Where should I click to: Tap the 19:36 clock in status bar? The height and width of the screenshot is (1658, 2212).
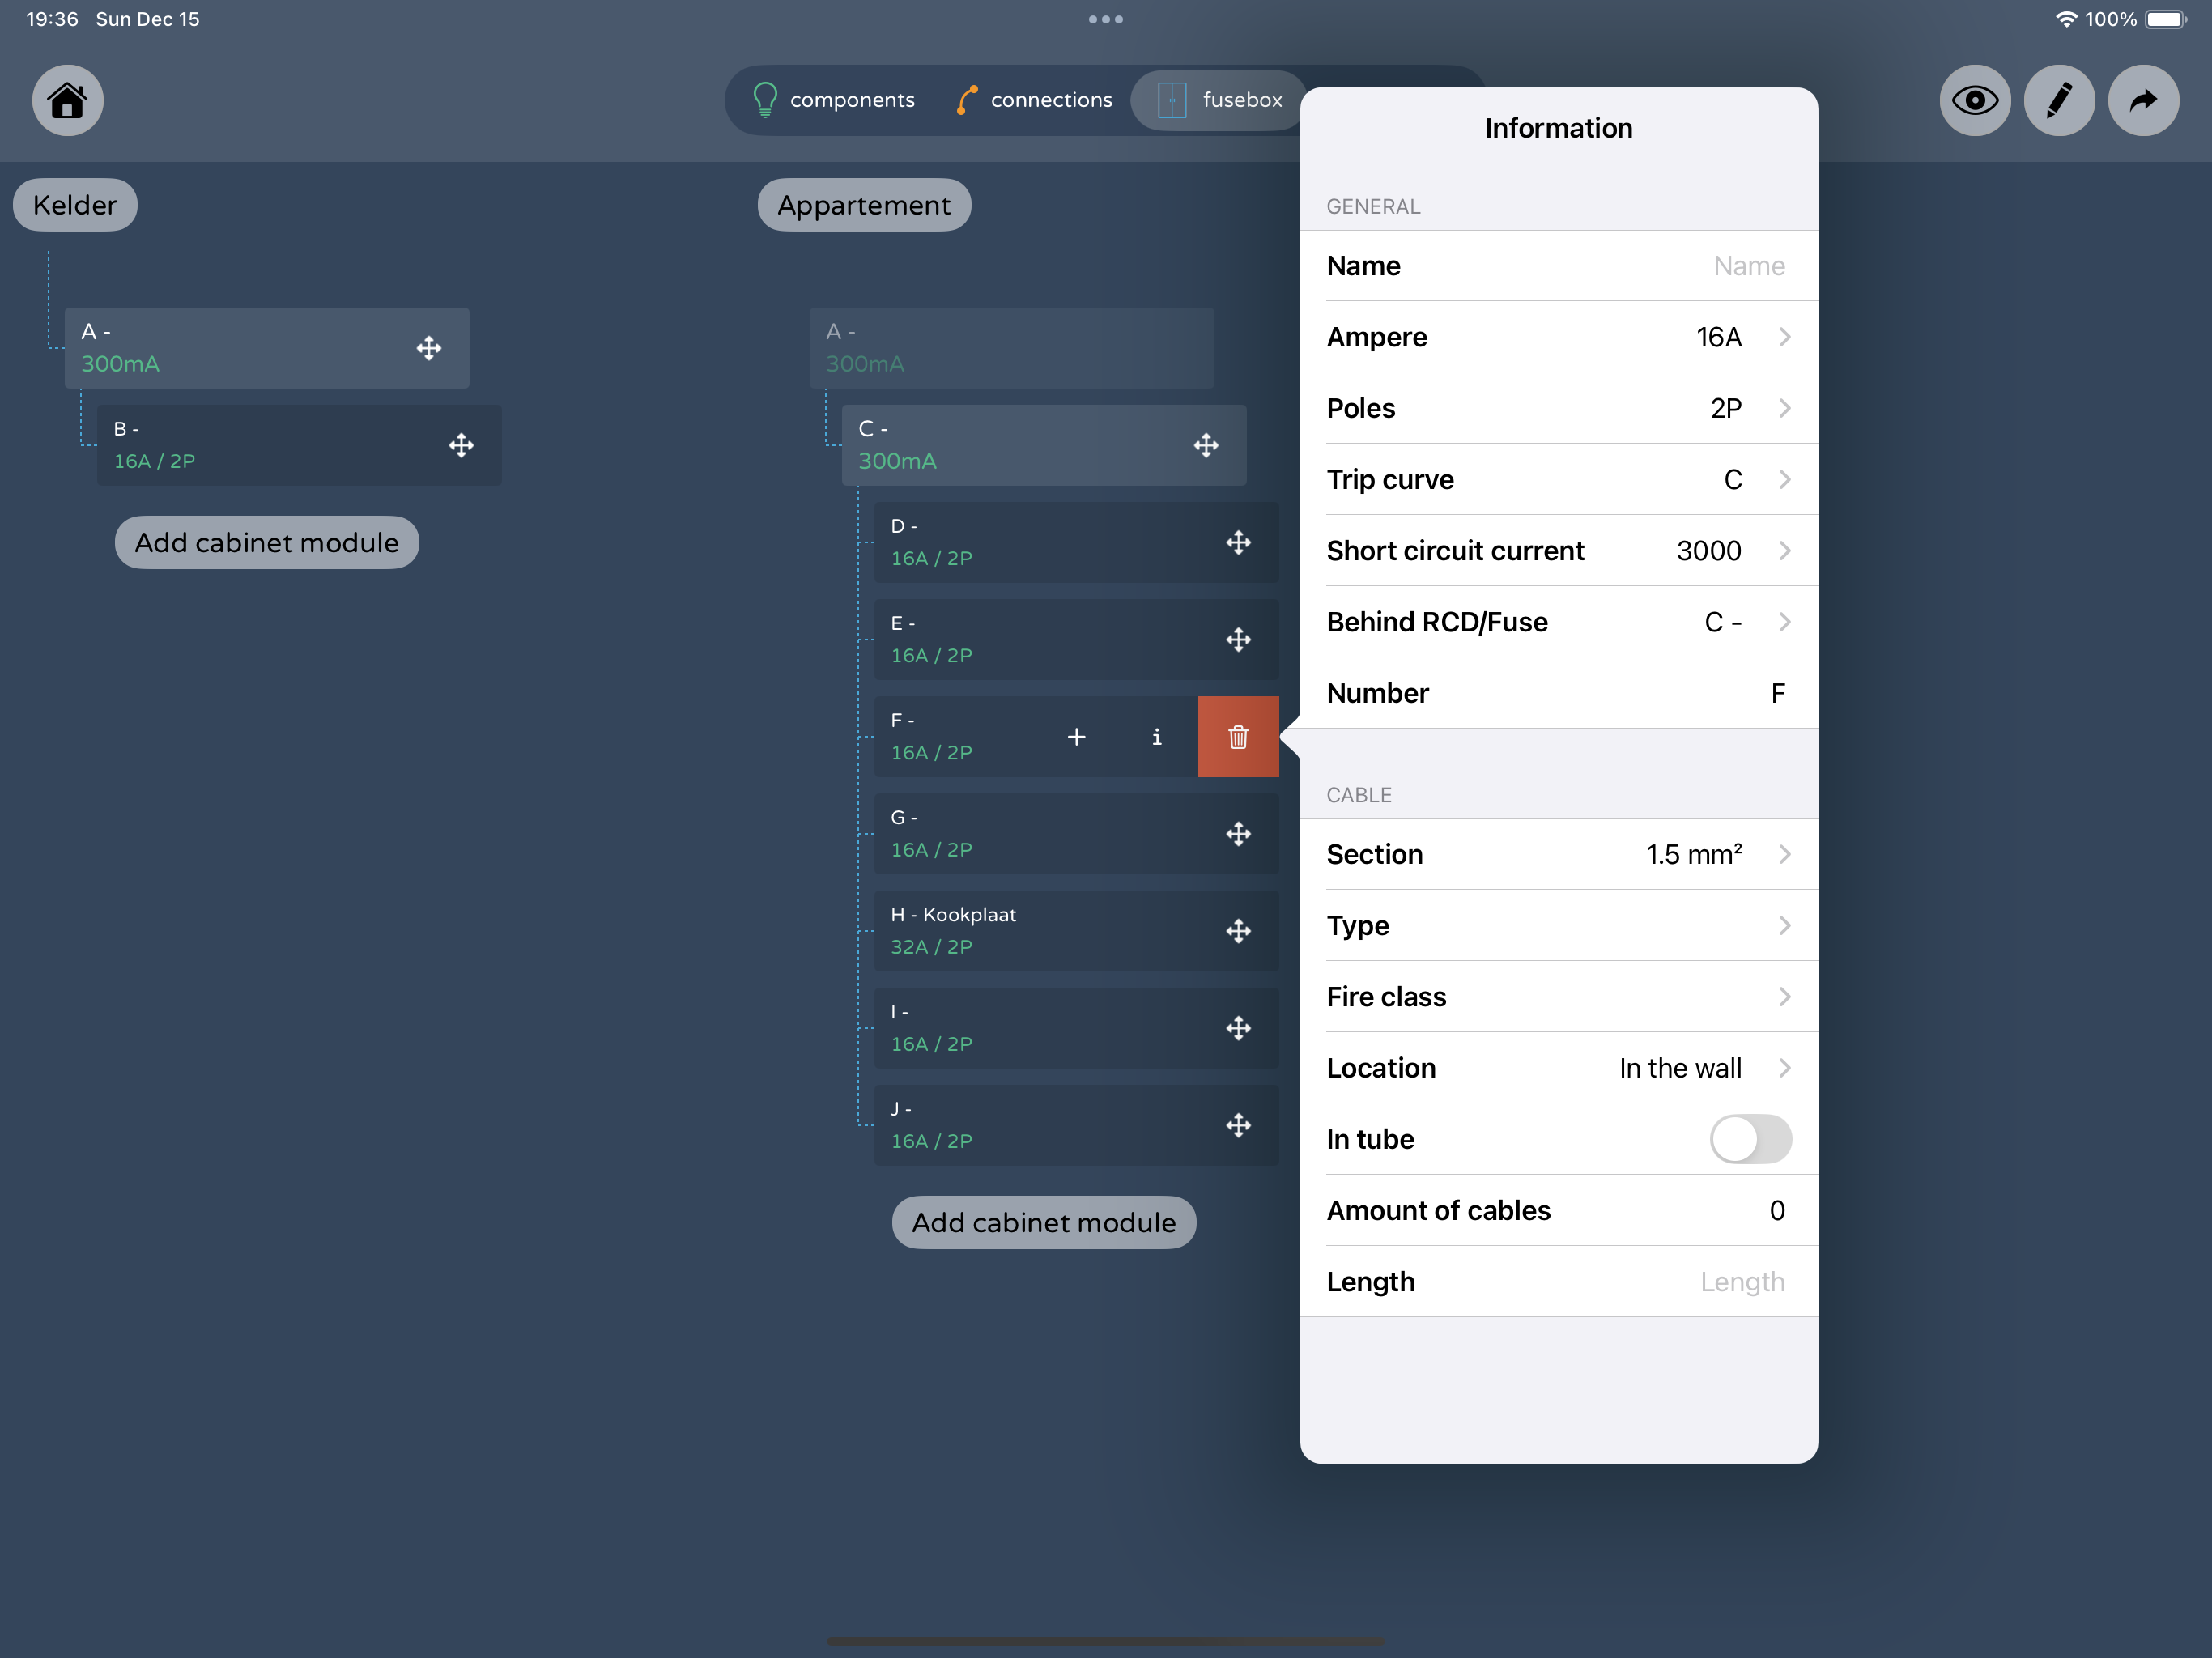click(52, 19)
